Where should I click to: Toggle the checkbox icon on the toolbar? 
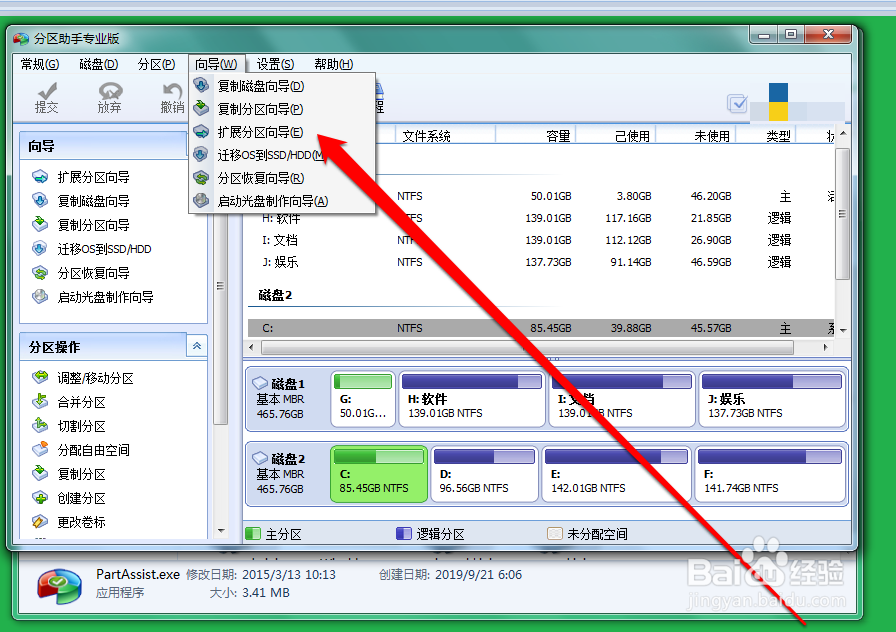[x=738, y=104]
